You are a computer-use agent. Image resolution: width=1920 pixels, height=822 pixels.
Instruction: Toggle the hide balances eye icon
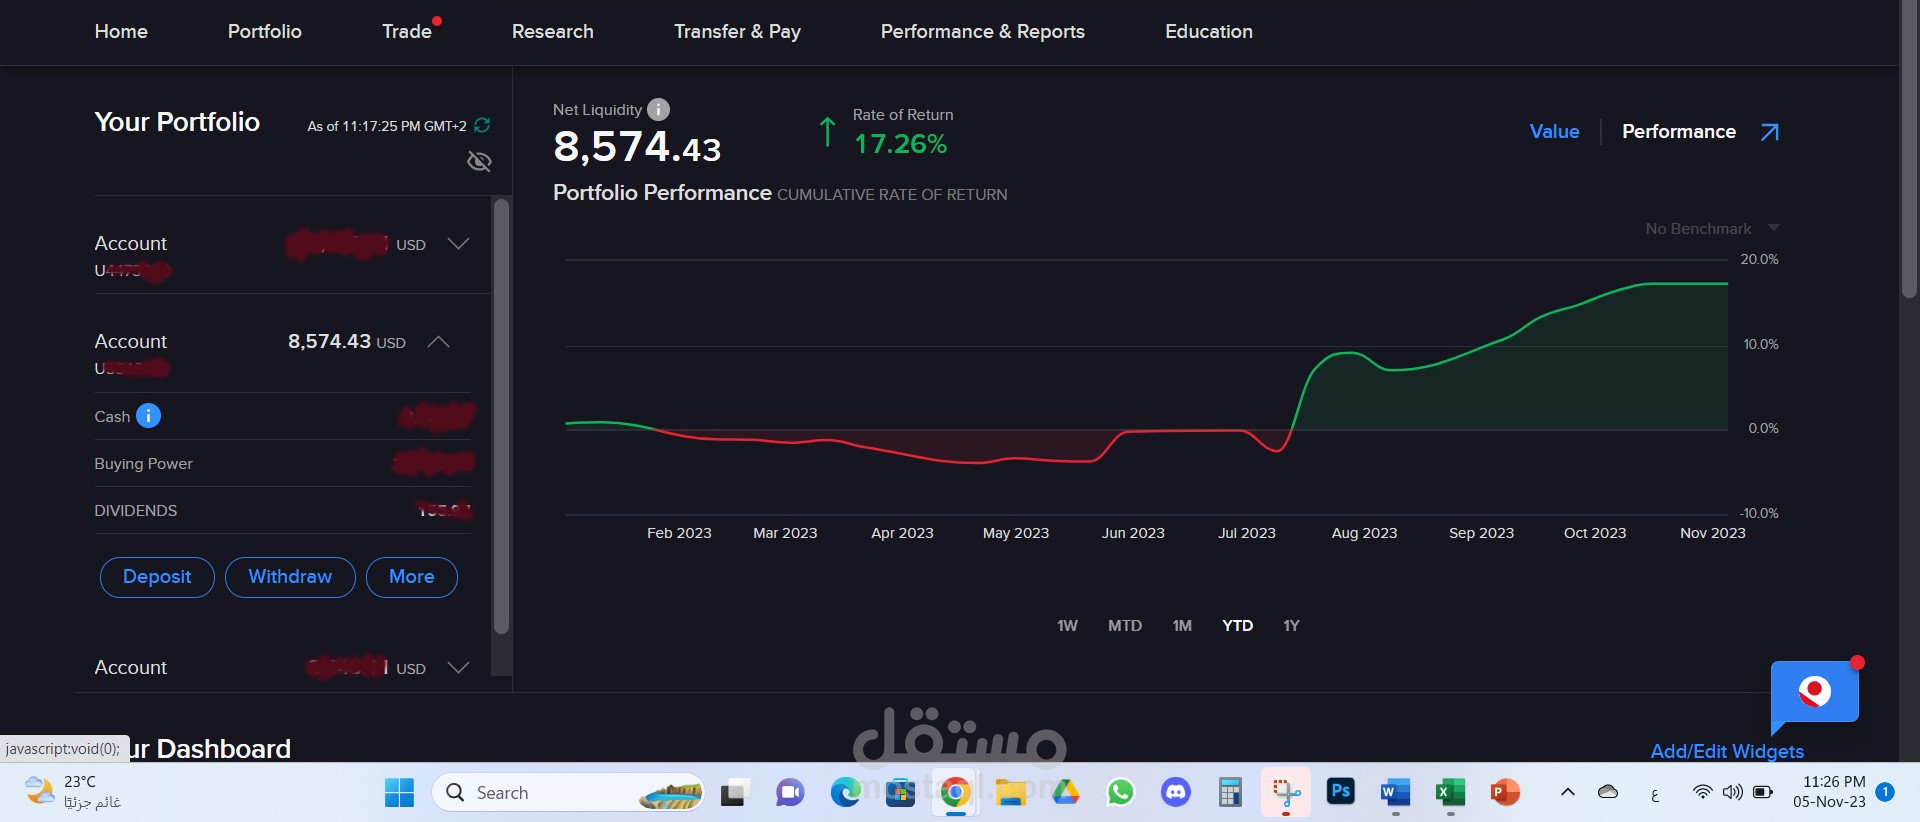[x=480, y=161]
